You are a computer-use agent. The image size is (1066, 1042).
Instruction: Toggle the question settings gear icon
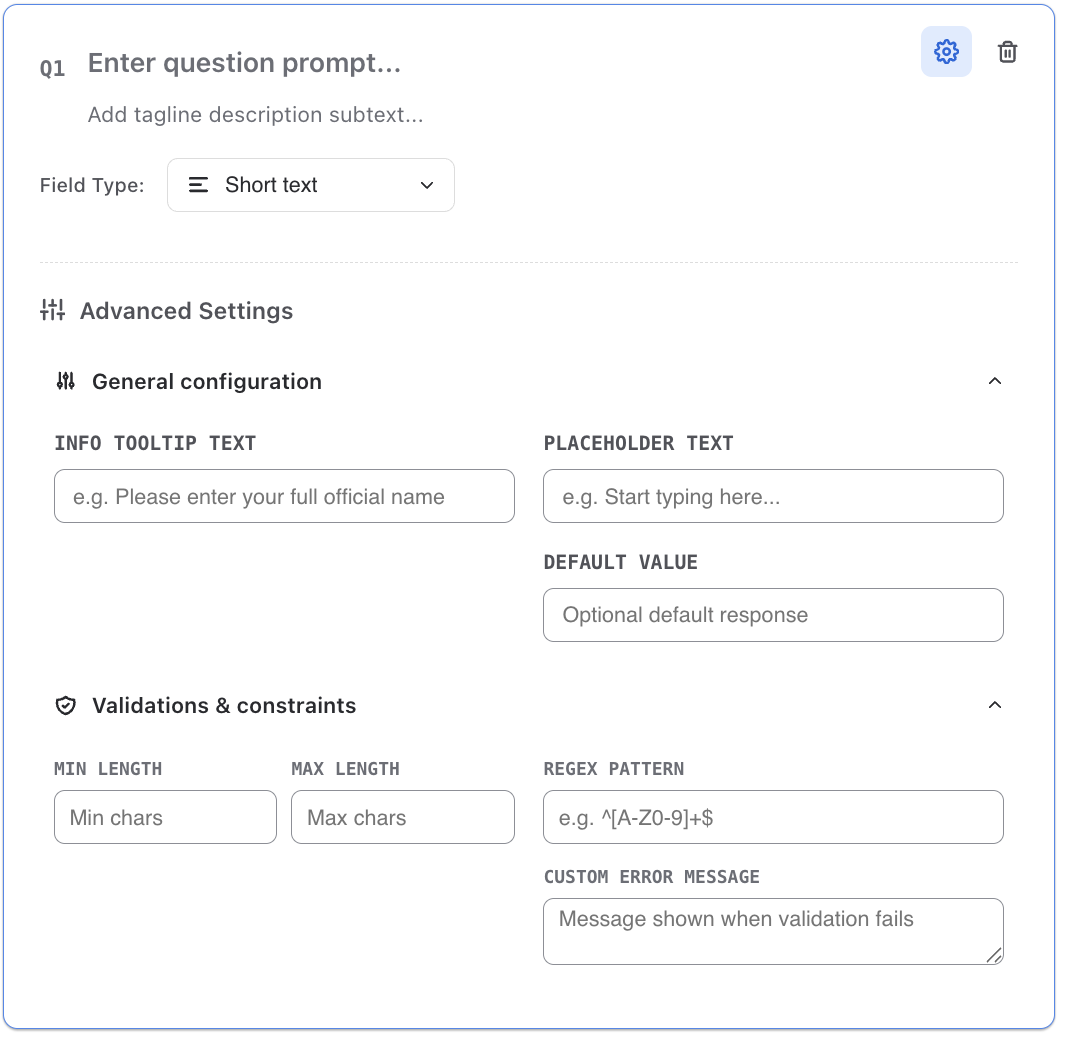click(x=946, y=52)
